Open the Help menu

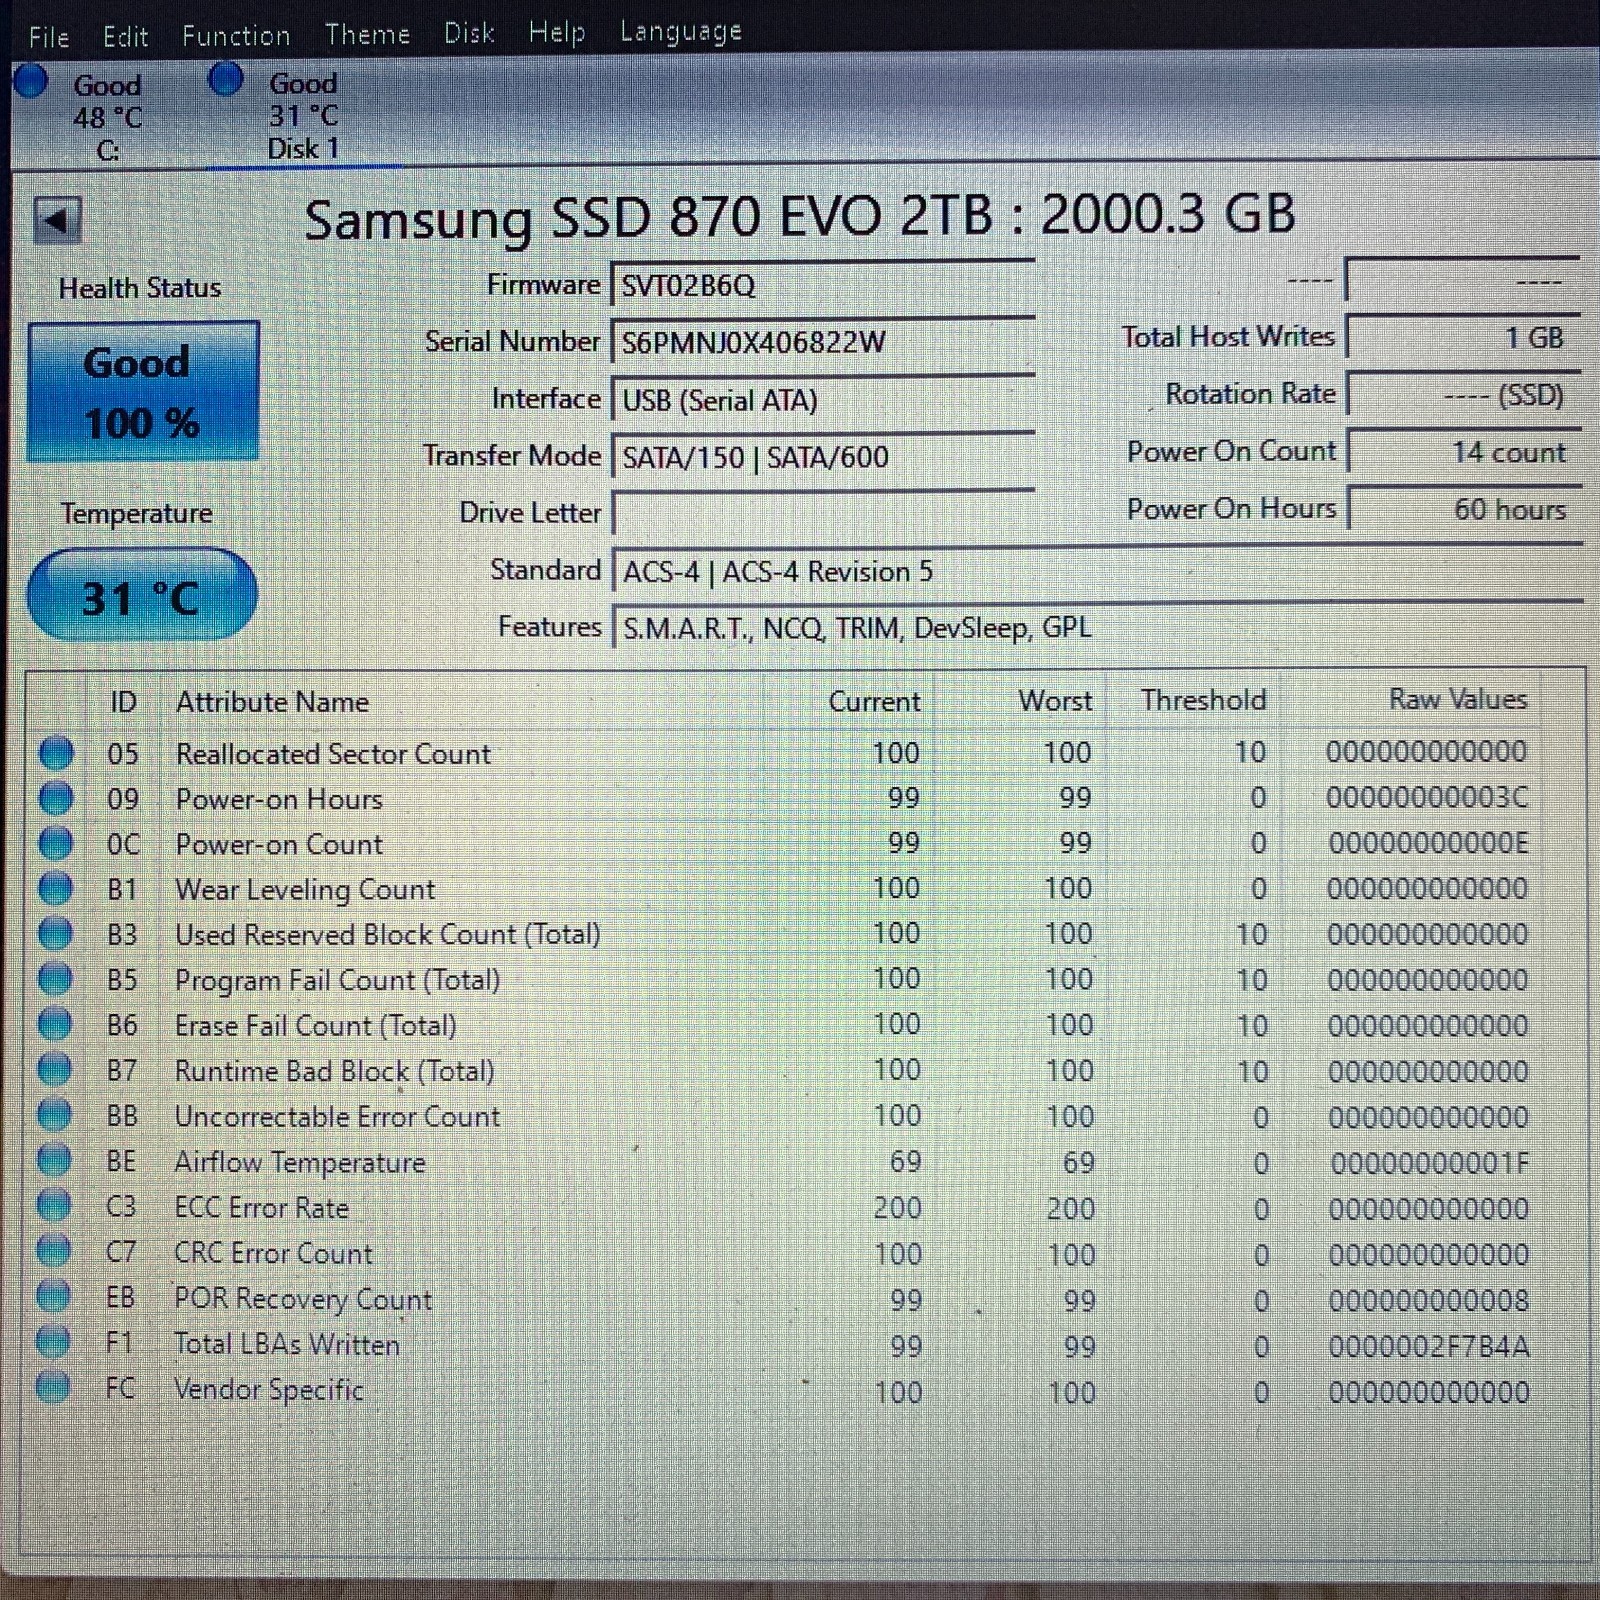pyautogui.click(x=556, y=33)
